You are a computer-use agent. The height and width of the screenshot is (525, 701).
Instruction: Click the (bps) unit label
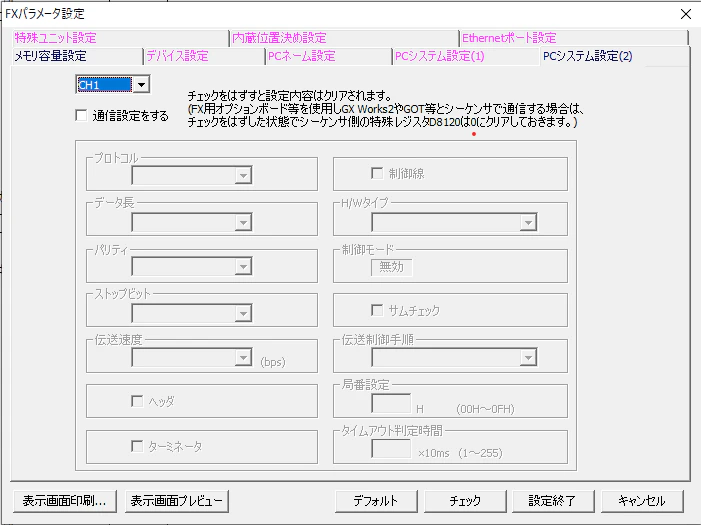point(273,362)
